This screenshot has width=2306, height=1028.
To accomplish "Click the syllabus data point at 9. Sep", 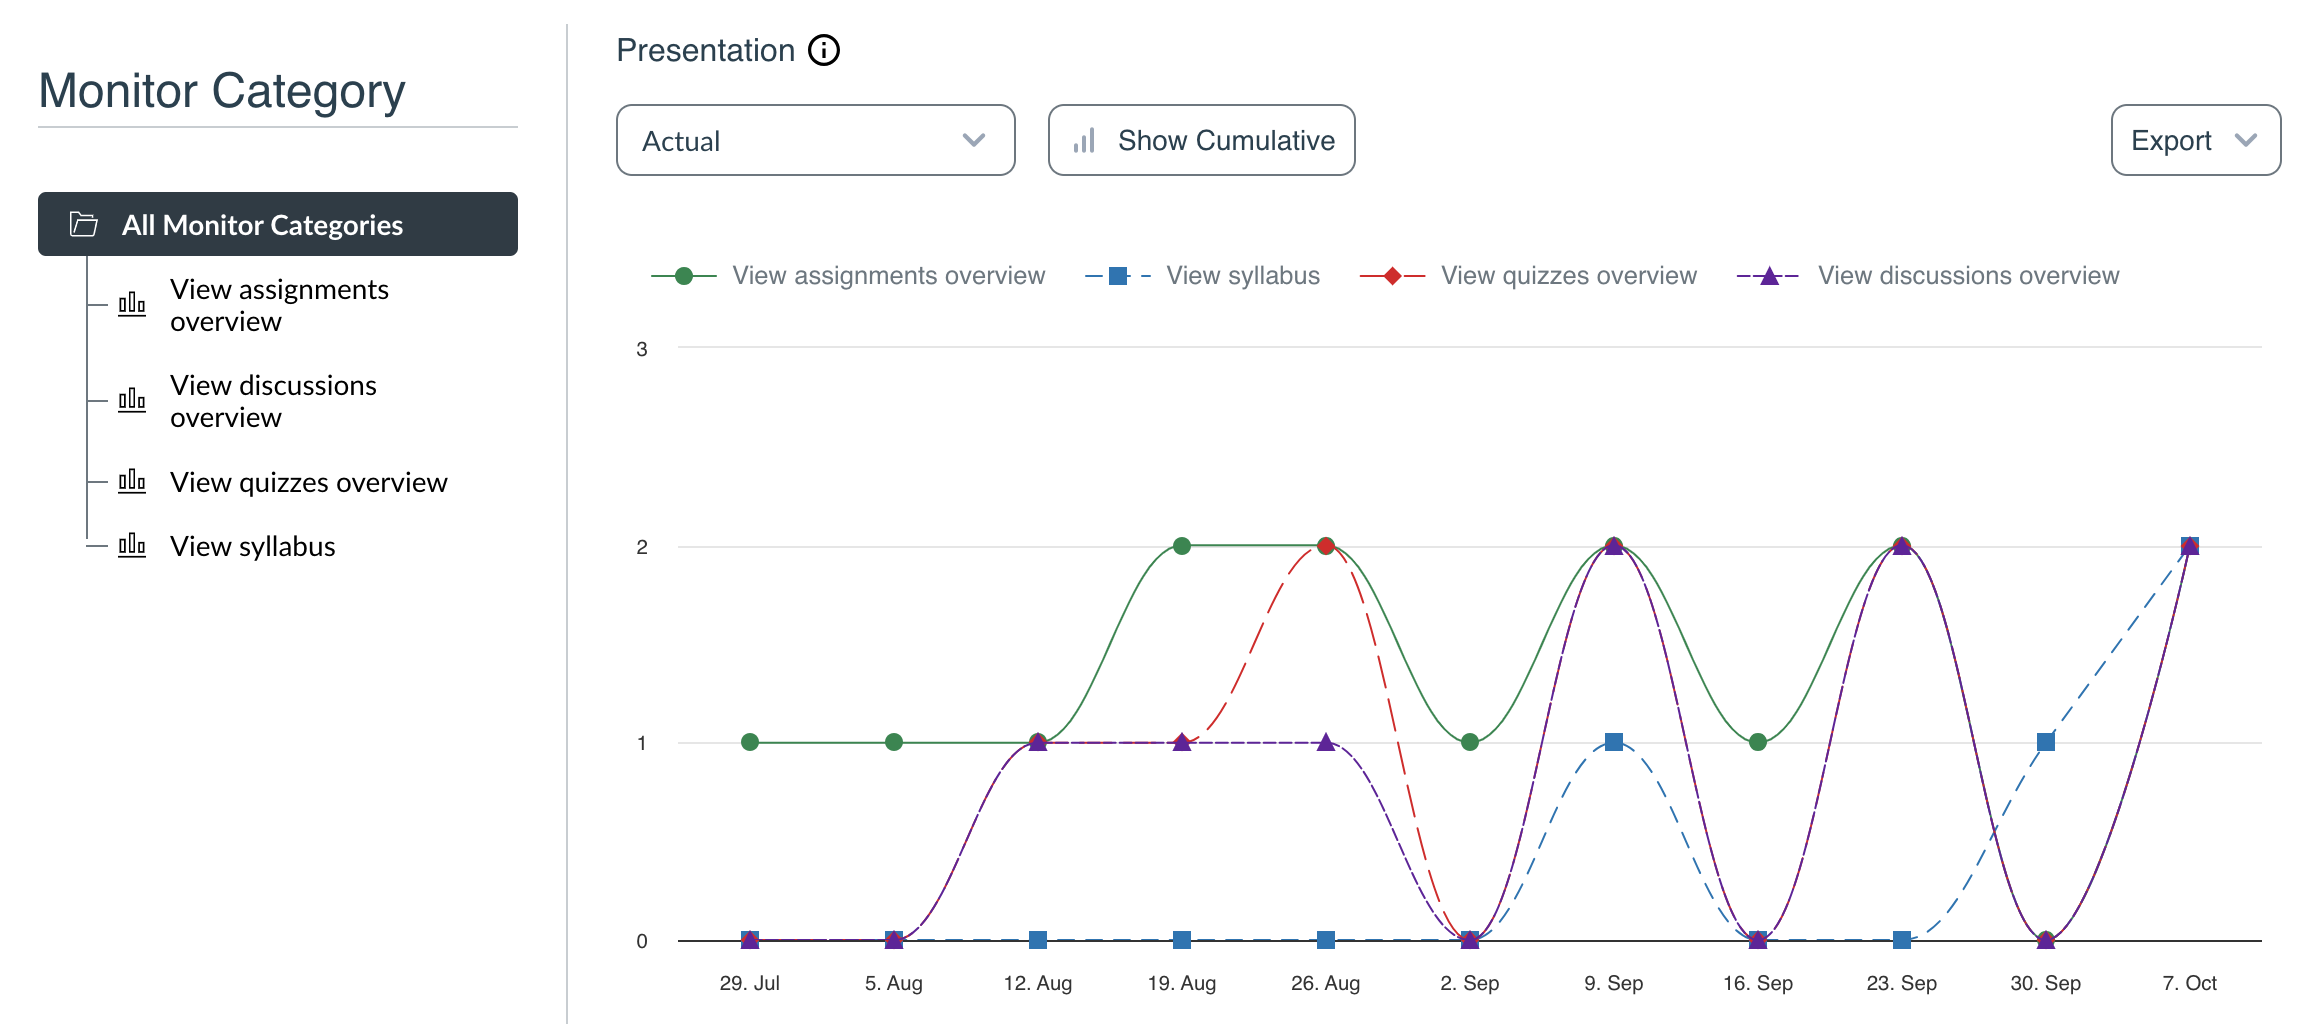I will tap(1613, 742).
